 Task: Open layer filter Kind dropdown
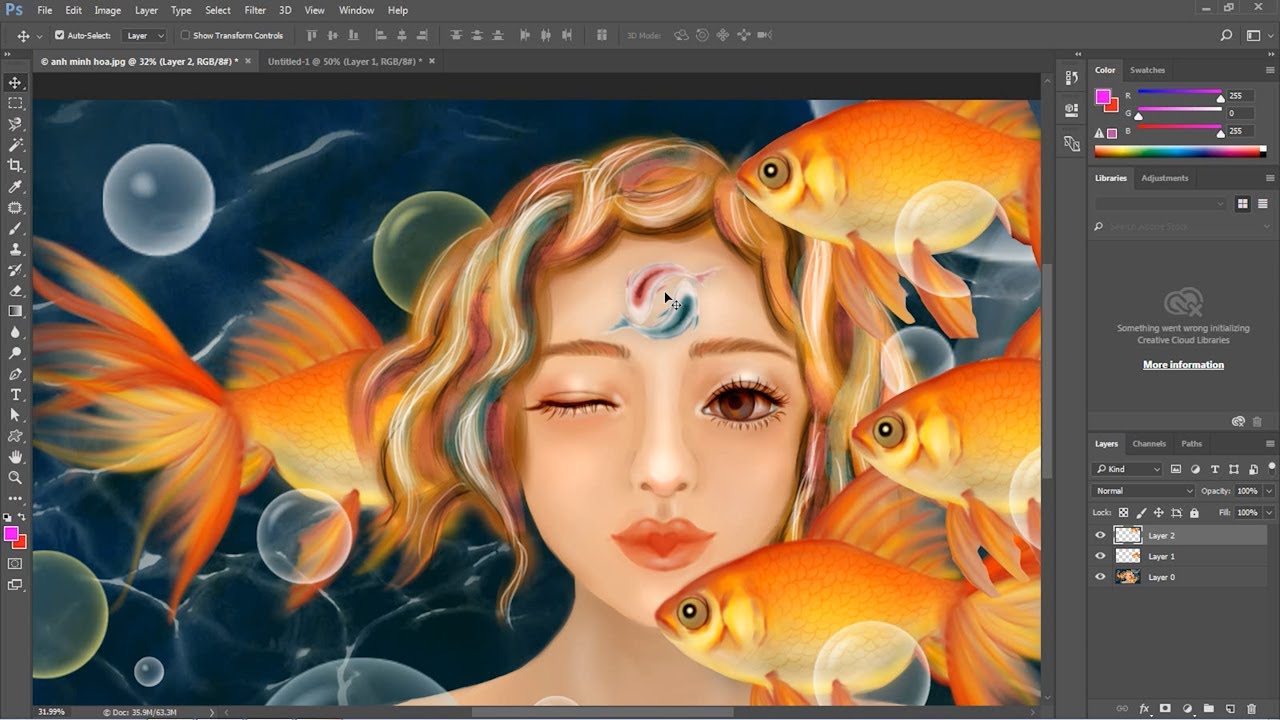1128,468
